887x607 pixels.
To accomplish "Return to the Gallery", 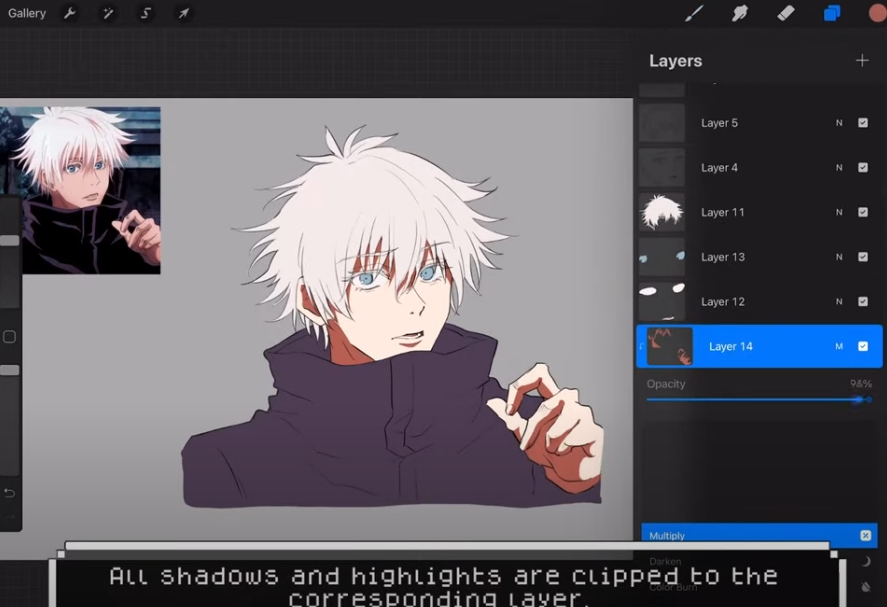I will [27, 13].
